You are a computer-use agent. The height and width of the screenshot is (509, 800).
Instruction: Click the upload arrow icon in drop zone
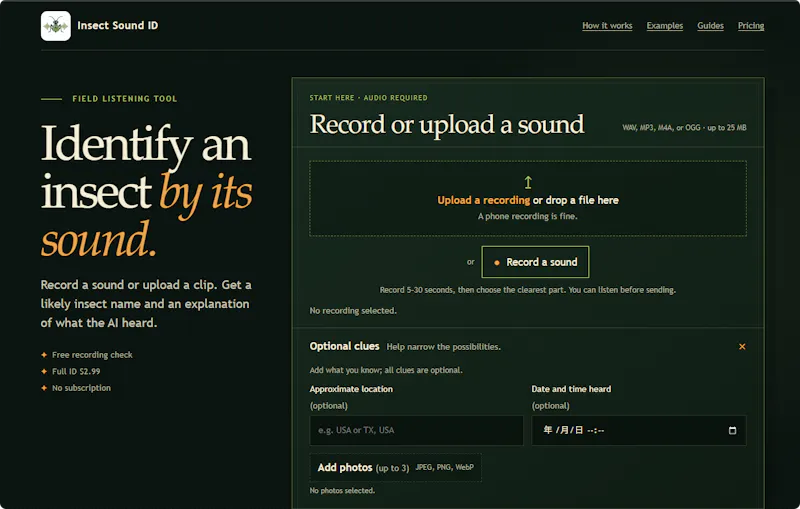tap(528, 182)
